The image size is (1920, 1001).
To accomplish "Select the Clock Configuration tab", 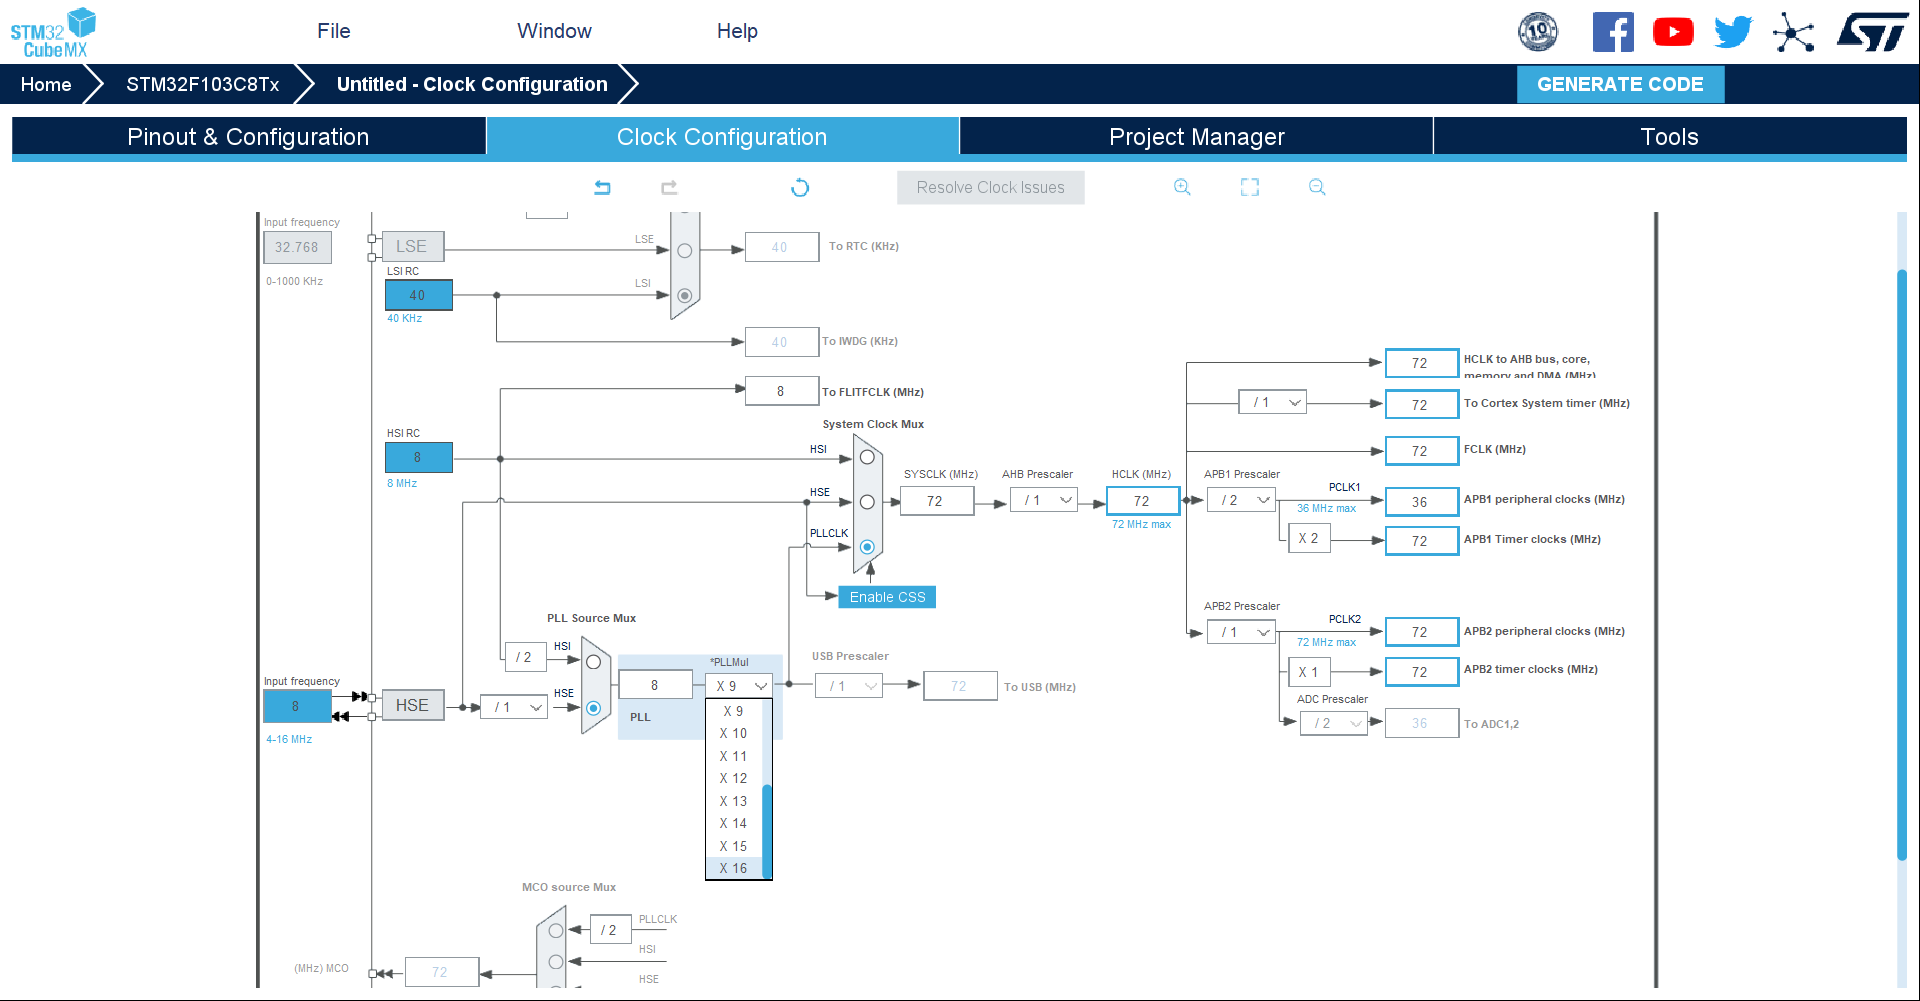I will (722, 137).
